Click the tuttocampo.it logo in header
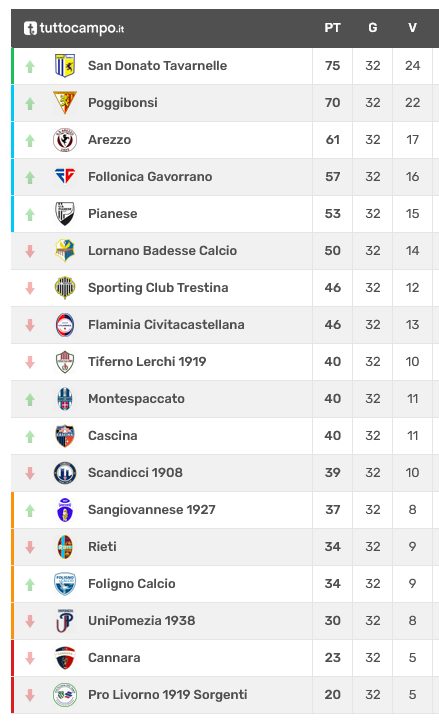Screen dimensions: 439x724 tap(74, 28)
